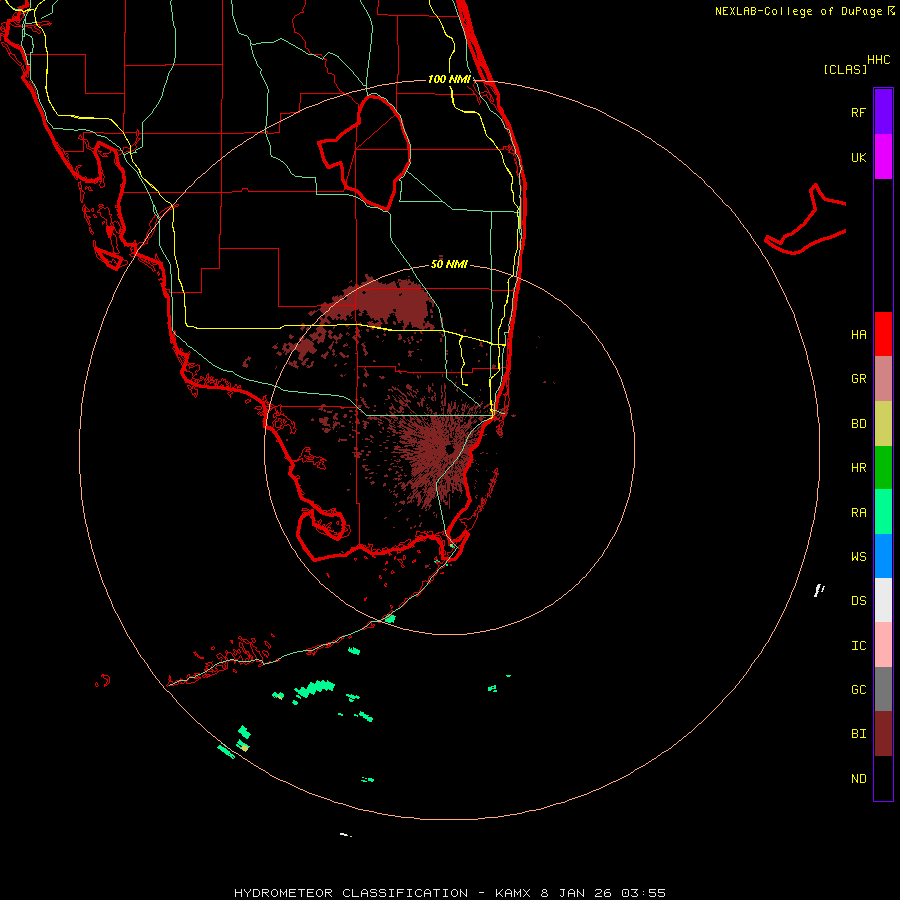Click the white DS legend swatch
The image size is (900, 900).
tap(883, 600)
